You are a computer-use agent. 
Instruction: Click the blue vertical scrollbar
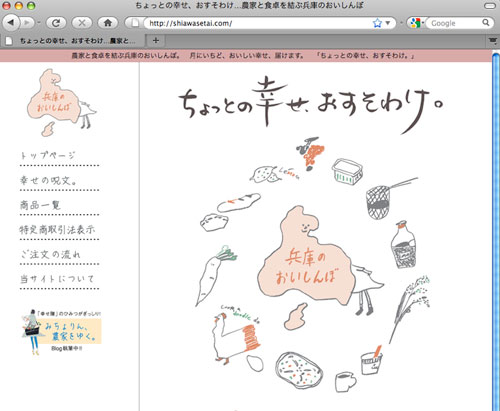pos(496,232)
